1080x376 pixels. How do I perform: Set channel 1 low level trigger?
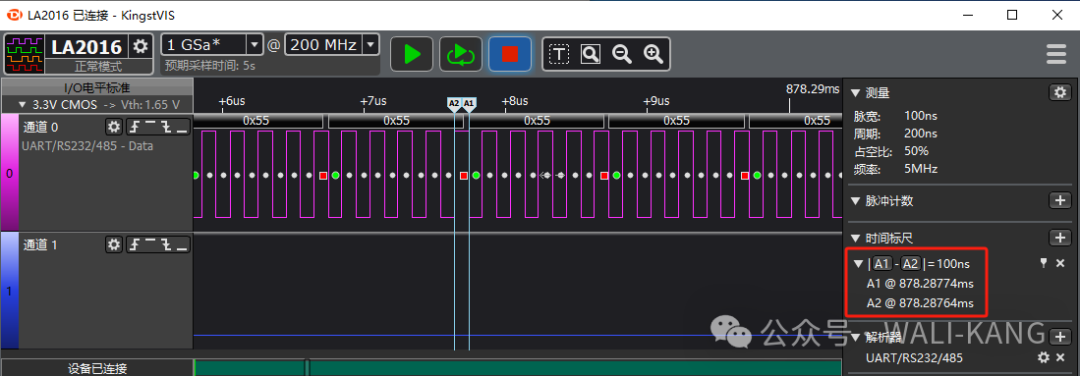182,244
